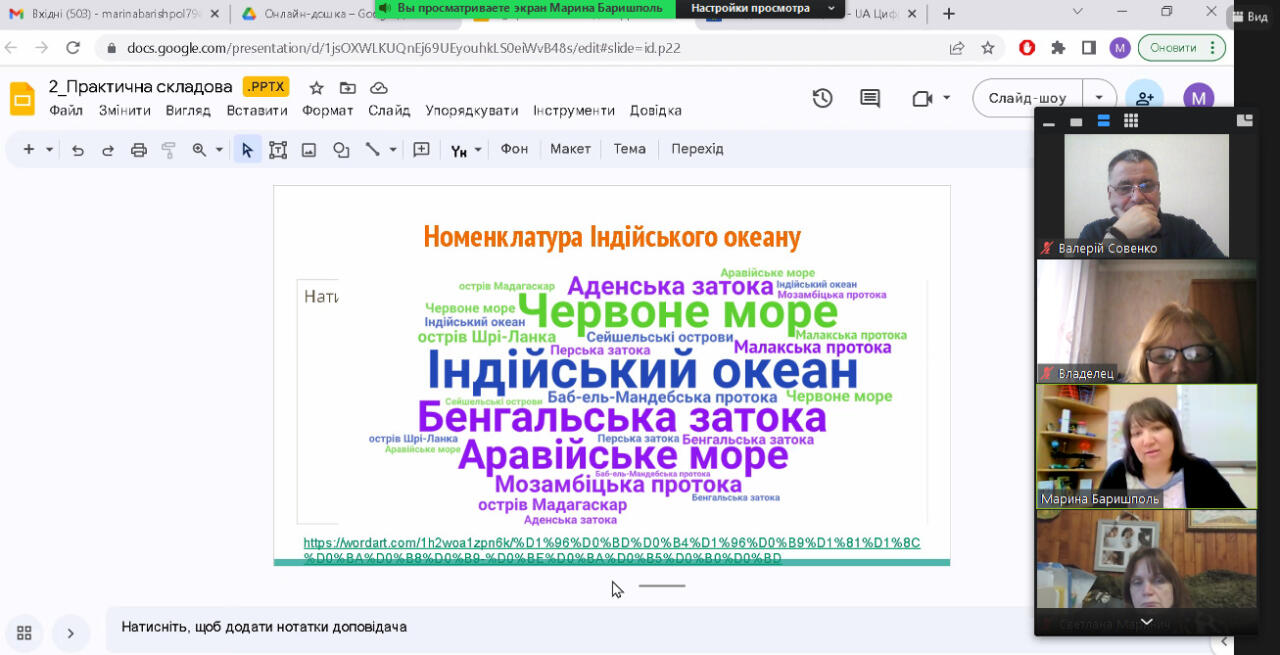
Task: Expand more participants arrow in Zoom panel
Action: point(1146,621)
